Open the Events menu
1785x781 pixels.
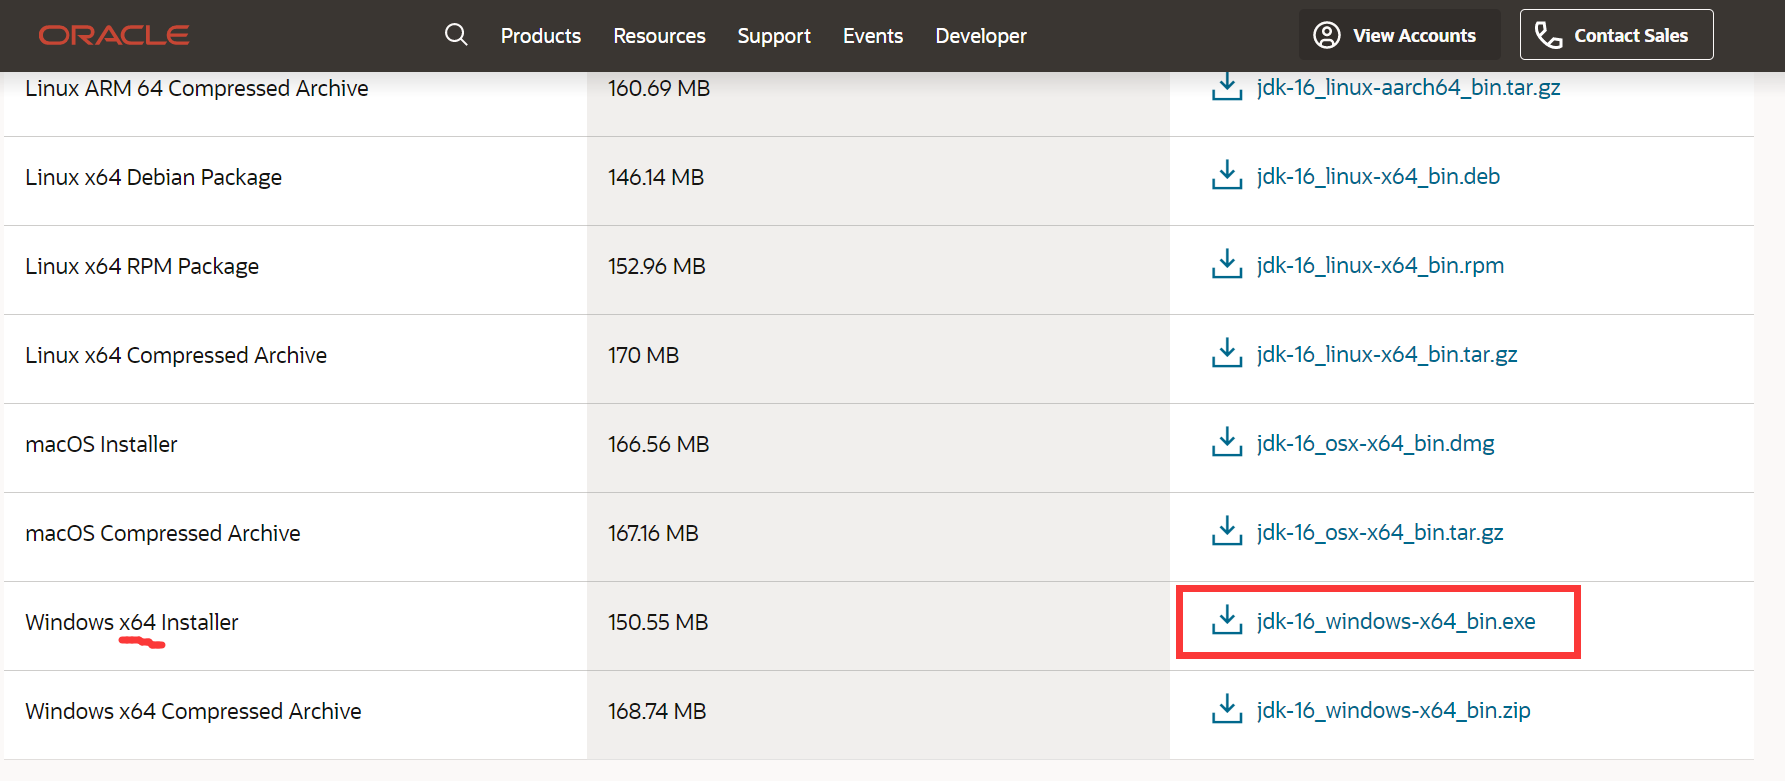coord(873,36)
